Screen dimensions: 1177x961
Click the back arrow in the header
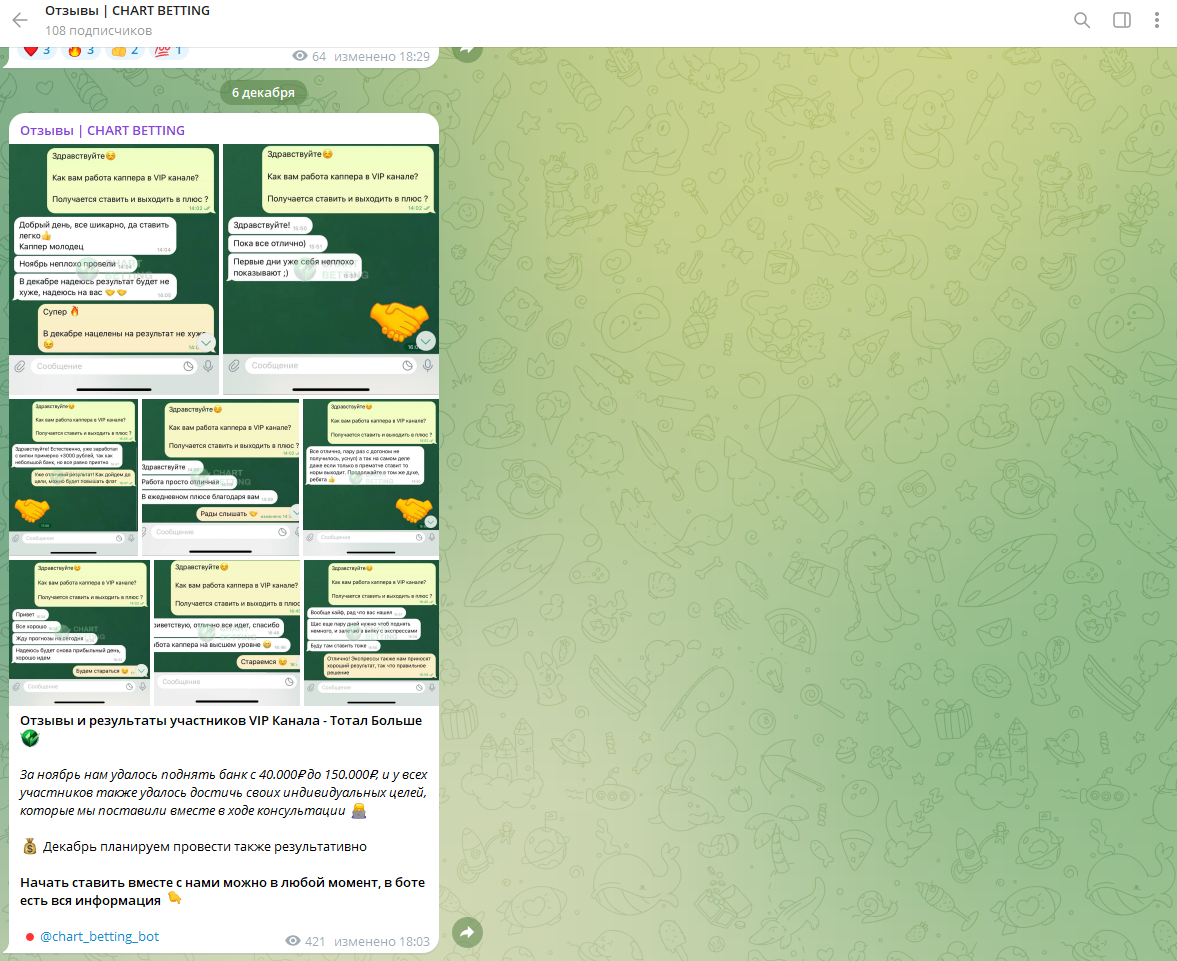pyautogui.click(x=20, y=20)
